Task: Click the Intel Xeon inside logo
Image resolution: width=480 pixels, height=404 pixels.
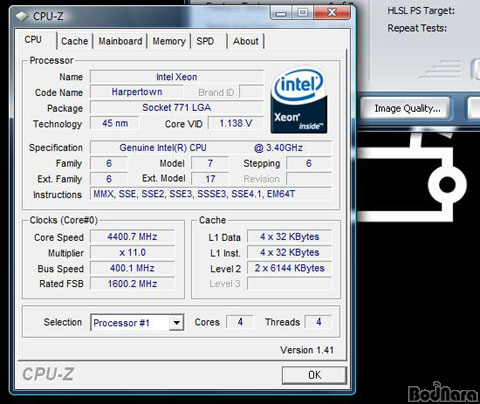Action: (299, 100)
